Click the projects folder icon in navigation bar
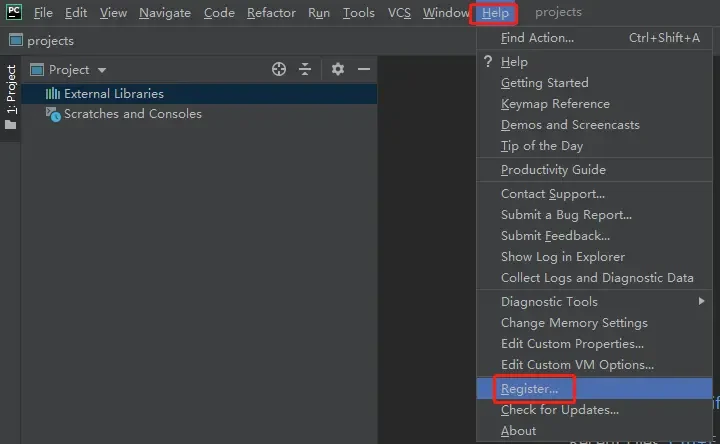720x444 pixels. pyautogui.click(x=16, y=41)
